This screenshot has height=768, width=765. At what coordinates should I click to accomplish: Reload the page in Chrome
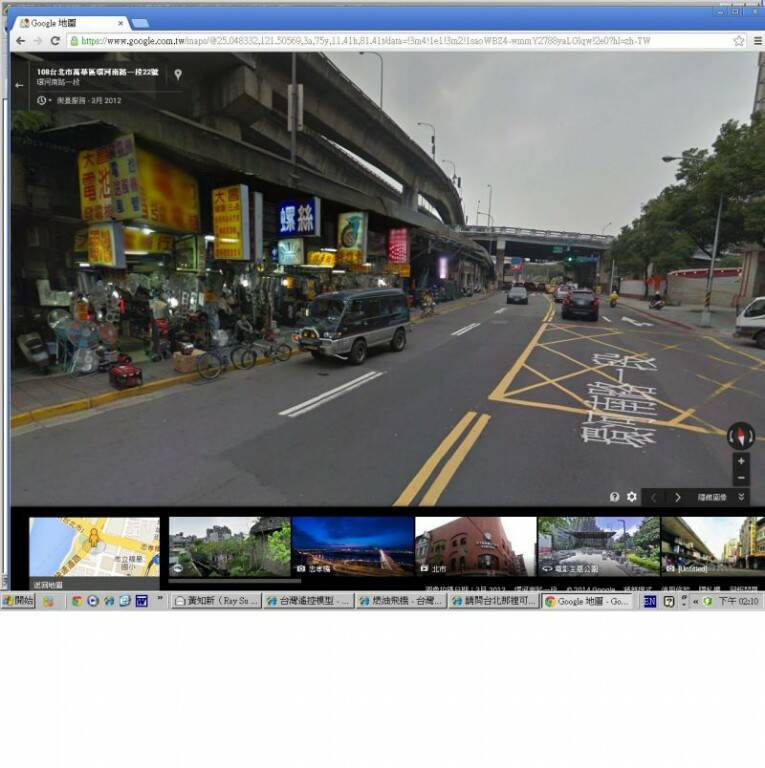click(55, 41)
